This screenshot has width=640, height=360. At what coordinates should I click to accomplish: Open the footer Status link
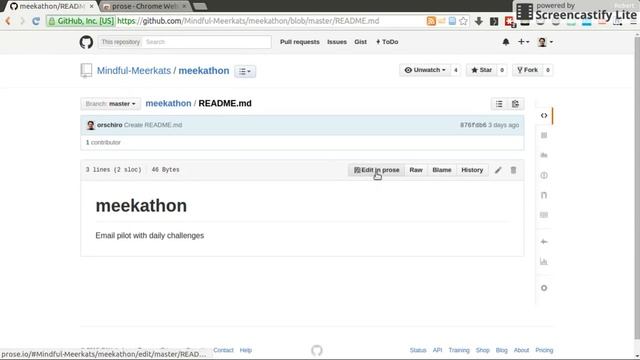click(418, 350)
